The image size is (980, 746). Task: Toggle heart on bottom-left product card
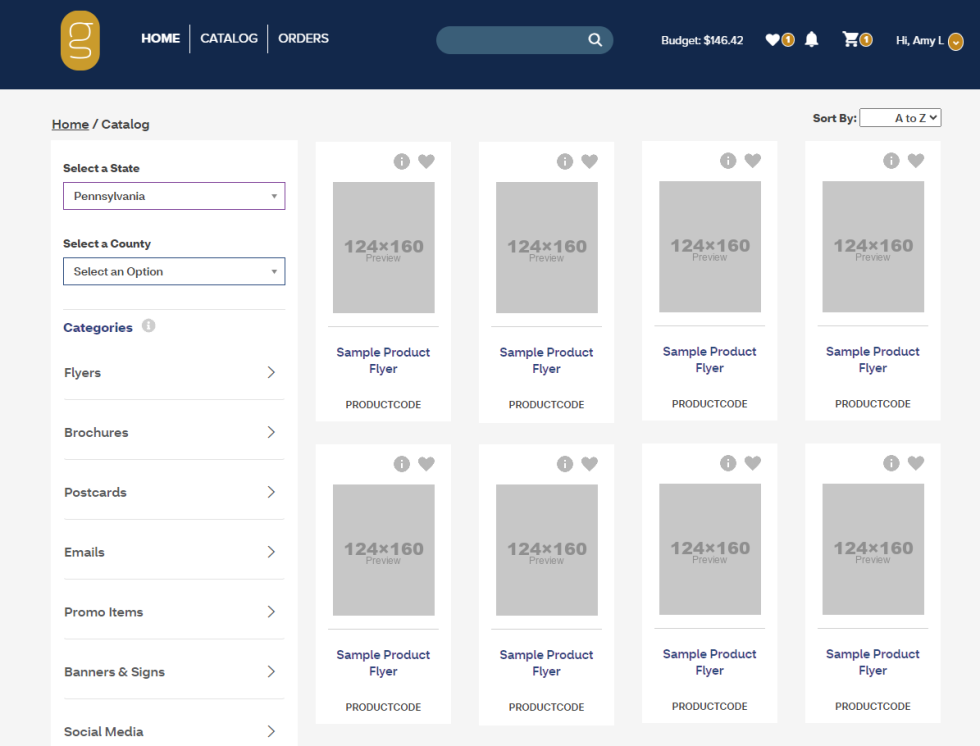click(x=426, y=464)
